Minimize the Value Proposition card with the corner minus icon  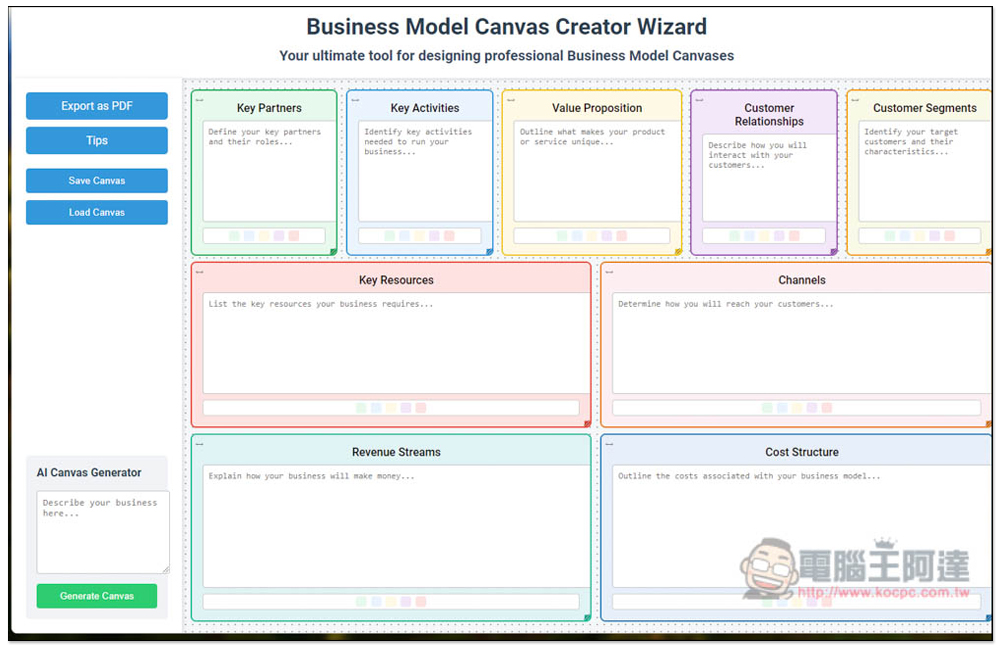[x=511, y=100]
